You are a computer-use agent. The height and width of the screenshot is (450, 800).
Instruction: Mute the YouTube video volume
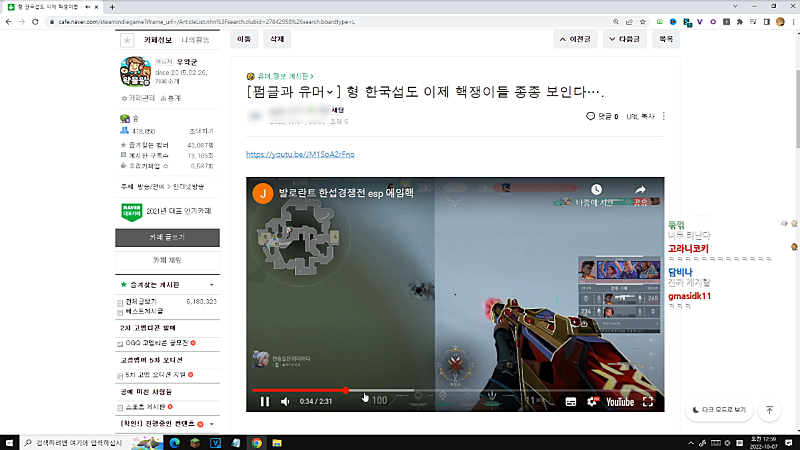(x=285, y=402)
